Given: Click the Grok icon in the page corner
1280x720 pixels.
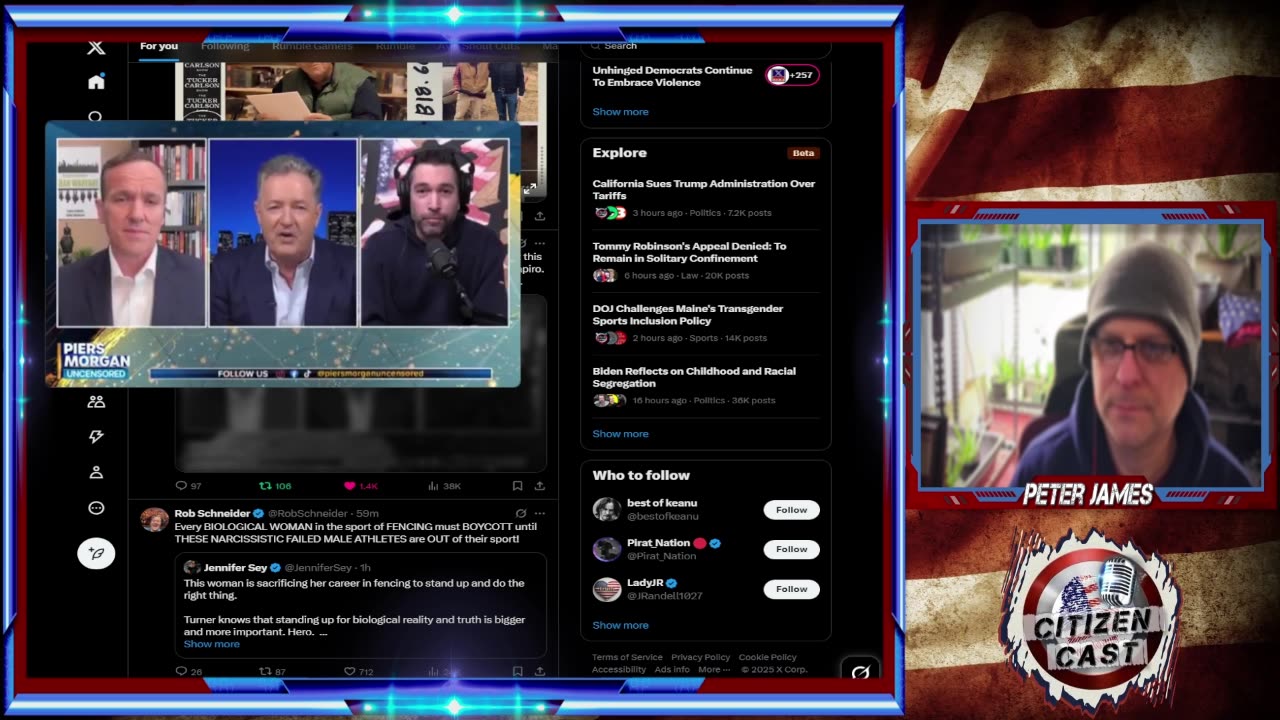Looking at the screenshot, I should 860,672.
